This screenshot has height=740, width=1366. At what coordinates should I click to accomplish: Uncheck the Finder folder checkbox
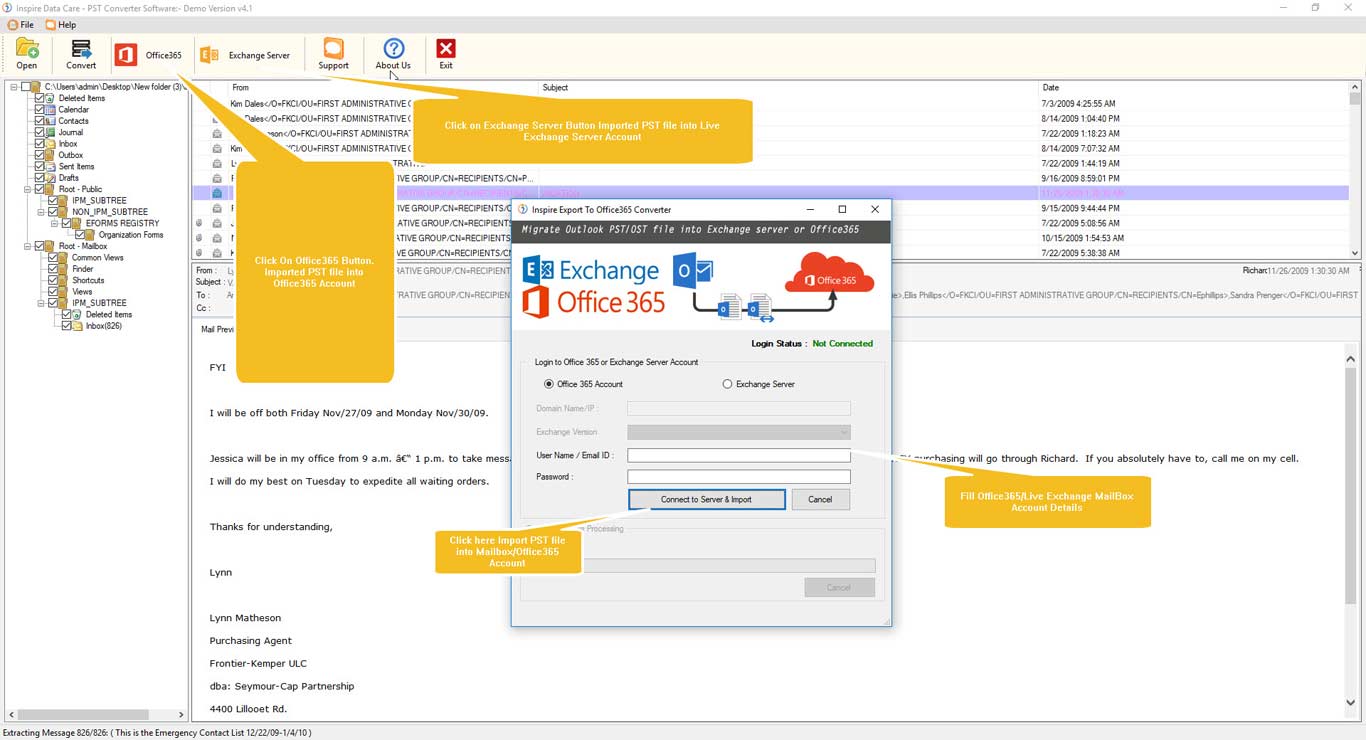(53, 269)
